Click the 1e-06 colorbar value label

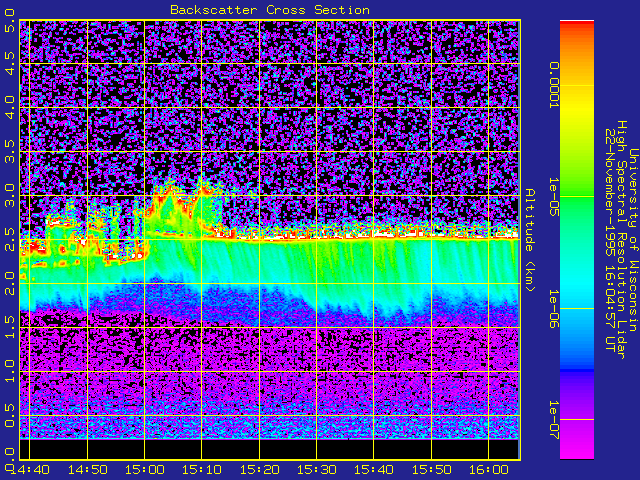[553, 309]
